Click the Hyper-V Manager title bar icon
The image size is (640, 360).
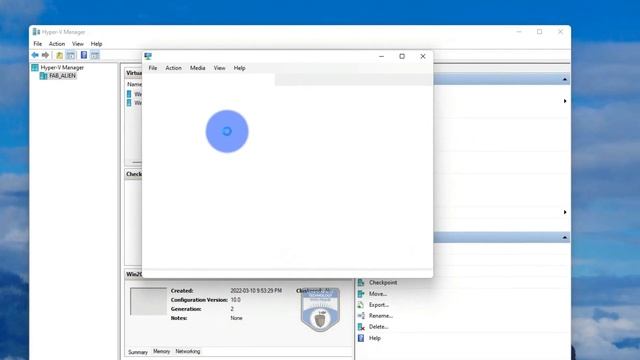(36, 32)
